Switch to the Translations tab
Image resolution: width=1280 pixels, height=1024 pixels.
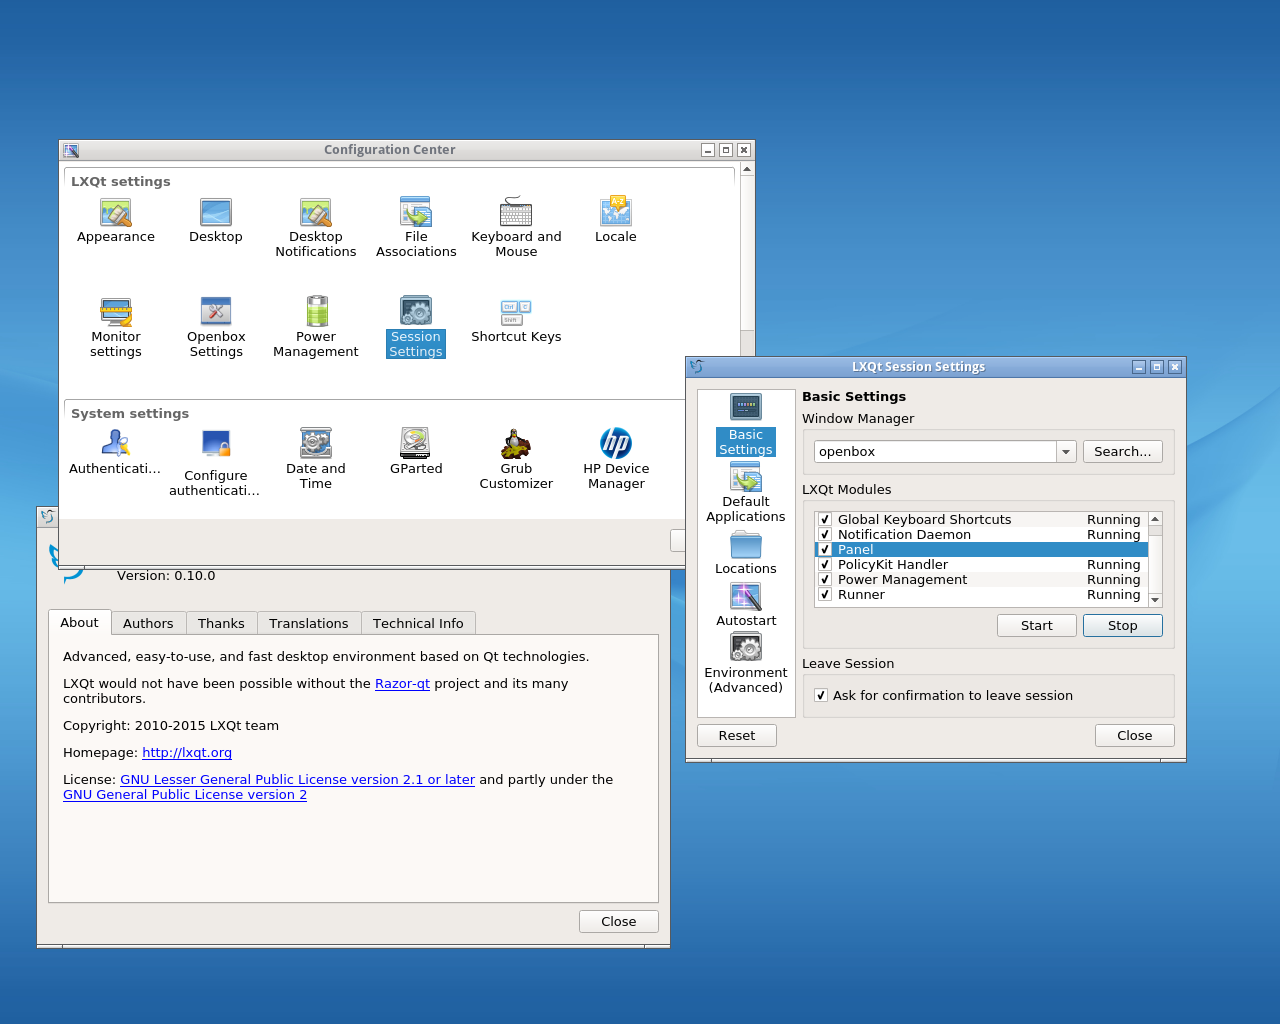(x=309, y=623)
